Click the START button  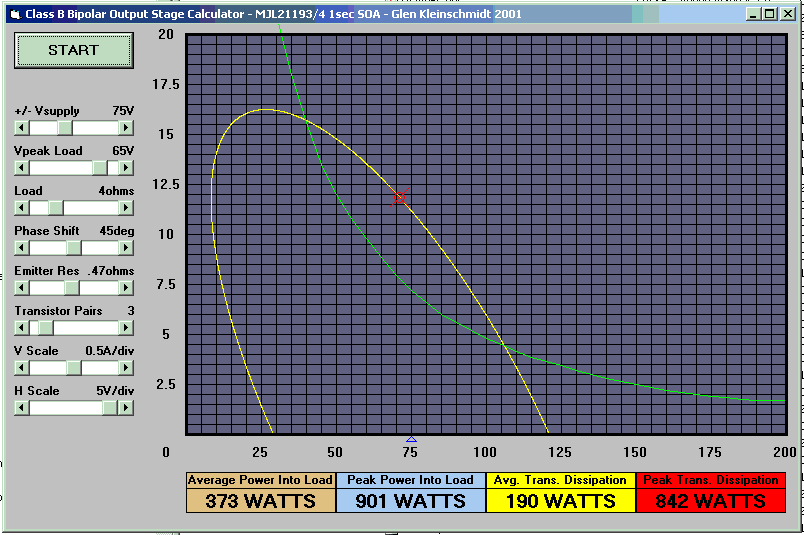pyautogui.click(x=74, y=50)
